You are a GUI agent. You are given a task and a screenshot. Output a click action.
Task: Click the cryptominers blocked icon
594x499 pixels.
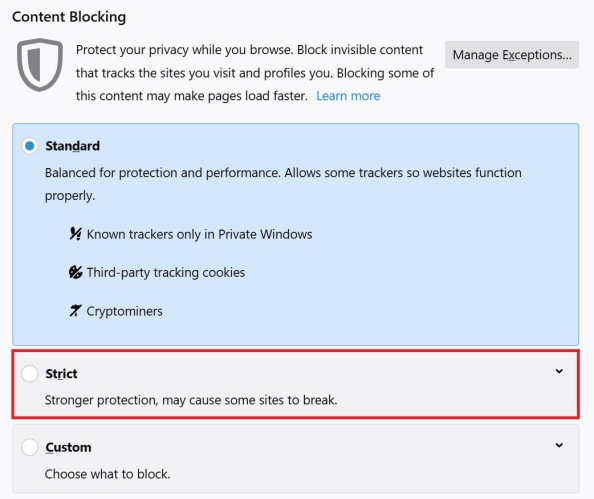[75, 311]
